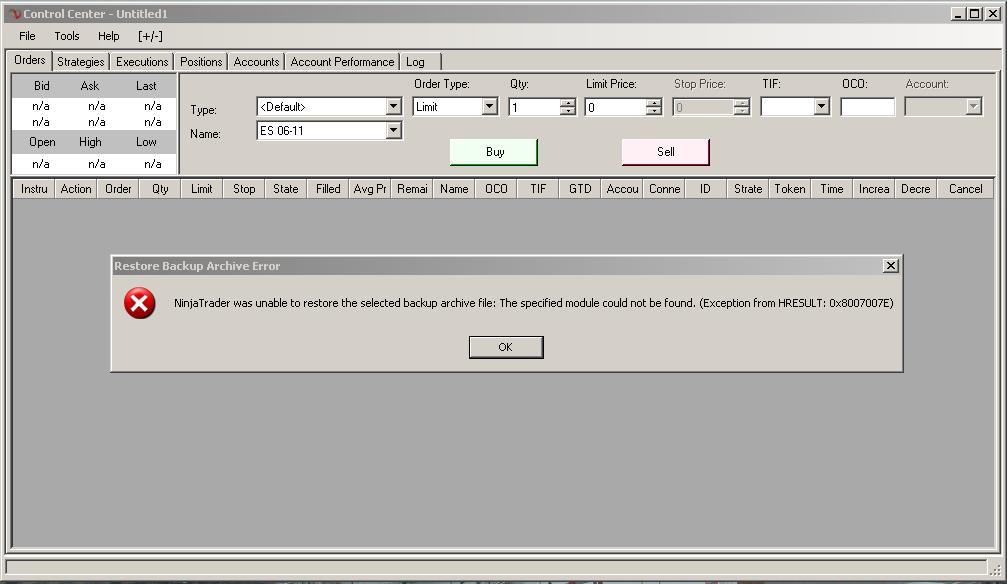Viewport: 1007px width, 584px height.
Task: Decrease Limit Price with down arrow
Action: [654, 111]
